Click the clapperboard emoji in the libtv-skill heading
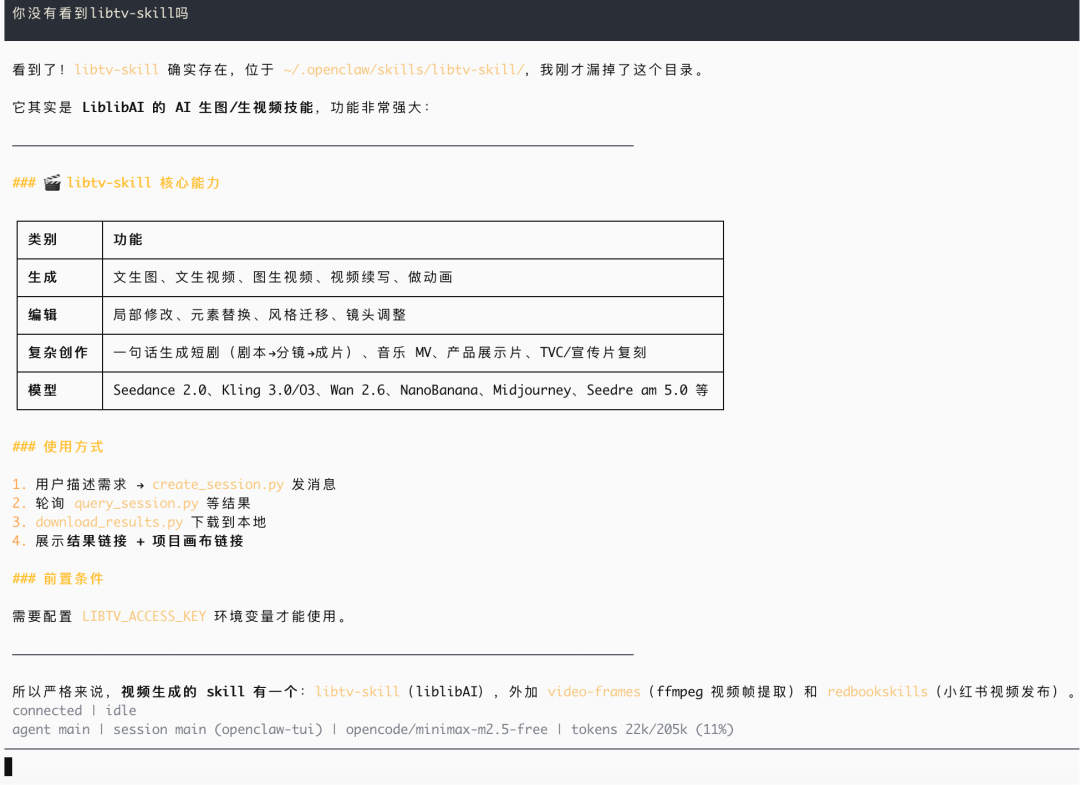Viewport: 1080px width, 785px height. coord(52,182)
